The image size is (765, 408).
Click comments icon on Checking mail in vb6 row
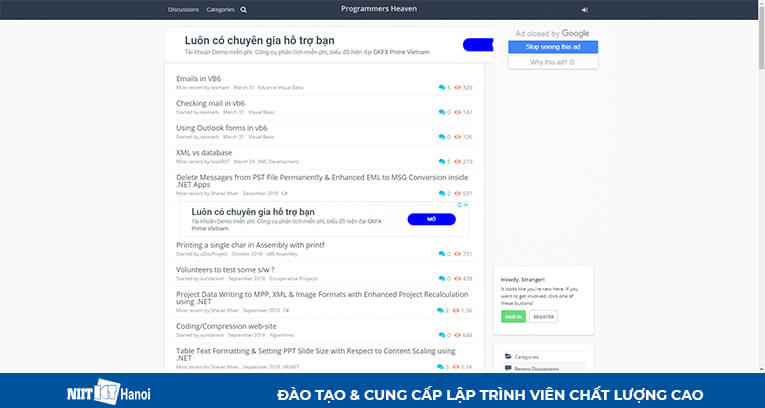tap(442, 112)
